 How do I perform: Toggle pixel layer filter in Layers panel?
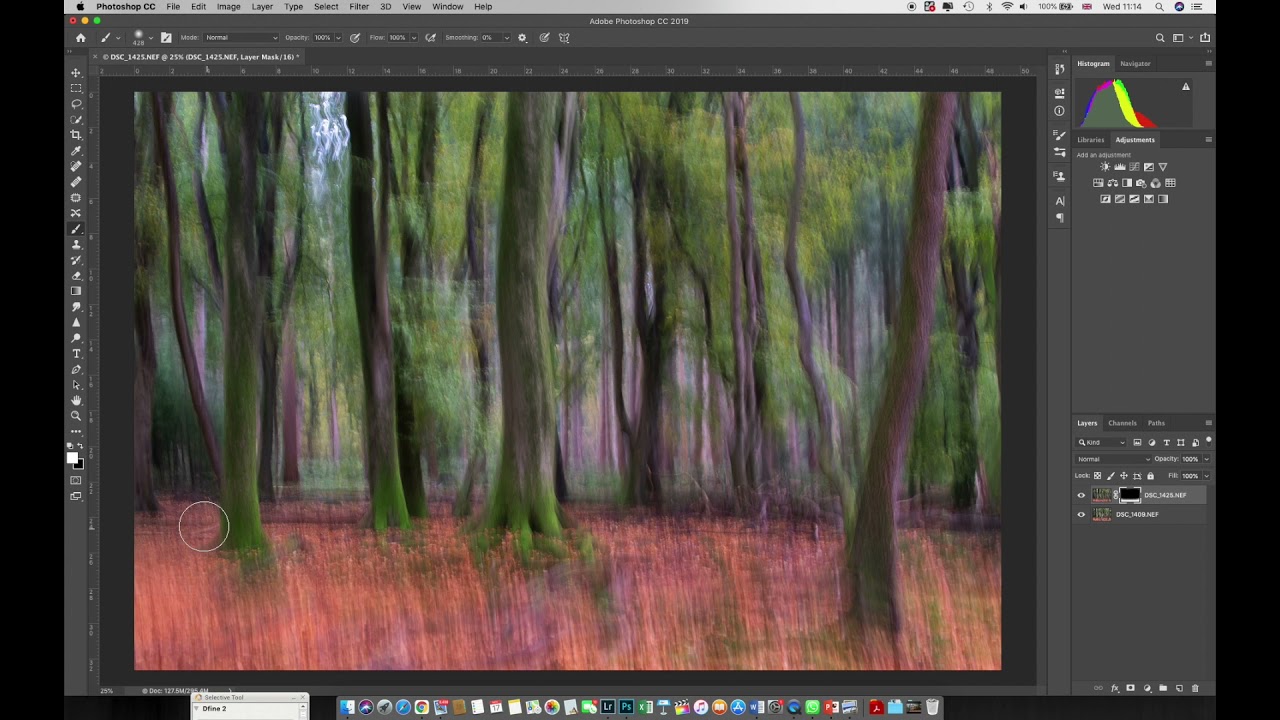(x=1137, y=442)
